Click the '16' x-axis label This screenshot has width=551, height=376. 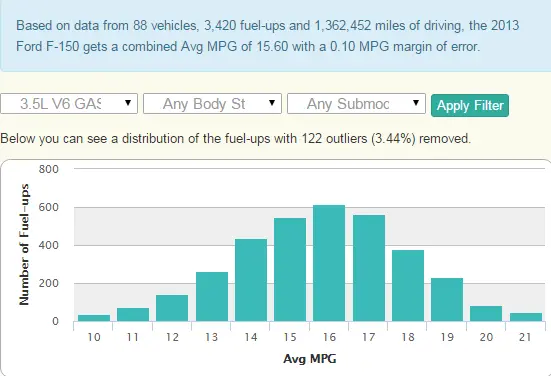pos(329,337)
